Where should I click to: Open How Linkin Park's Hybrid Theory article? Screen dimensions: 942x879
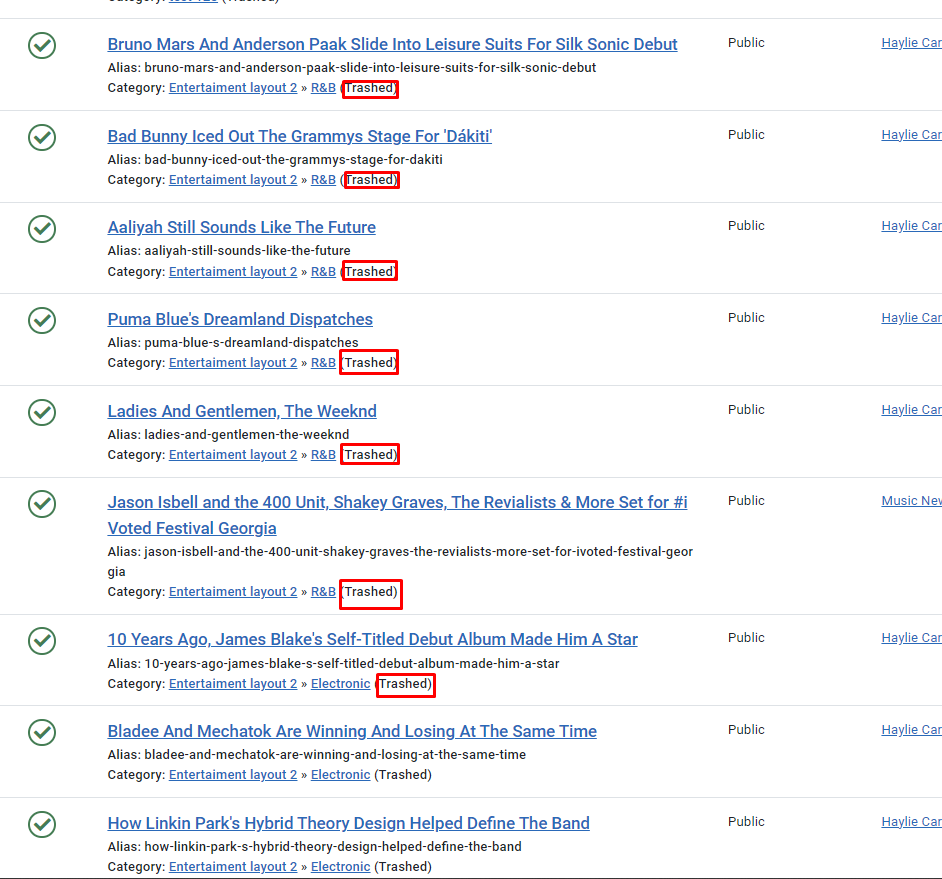pyautogui.click(x=348, y=823)
